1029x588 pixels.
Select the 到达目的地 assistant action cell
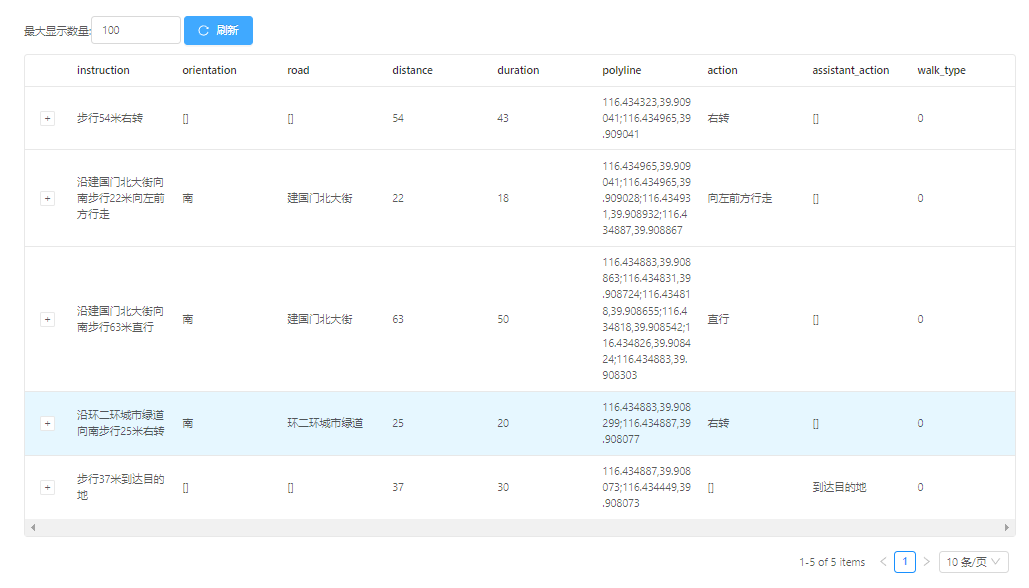(x=839, y=487)
